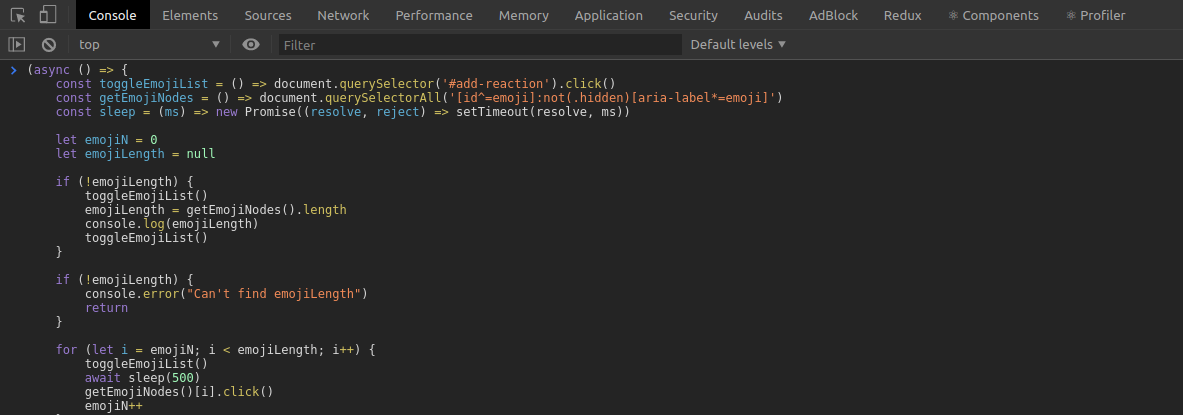Viewport: 1183px width, 415px height.
Task: Select the Audits tab
Action: coord(764,15)
